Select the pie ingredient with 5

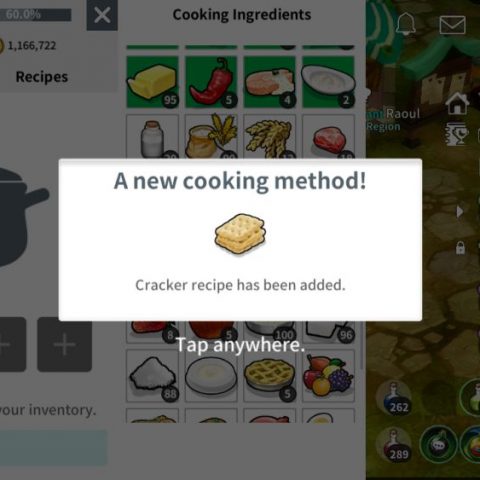(x=270, y=376)
